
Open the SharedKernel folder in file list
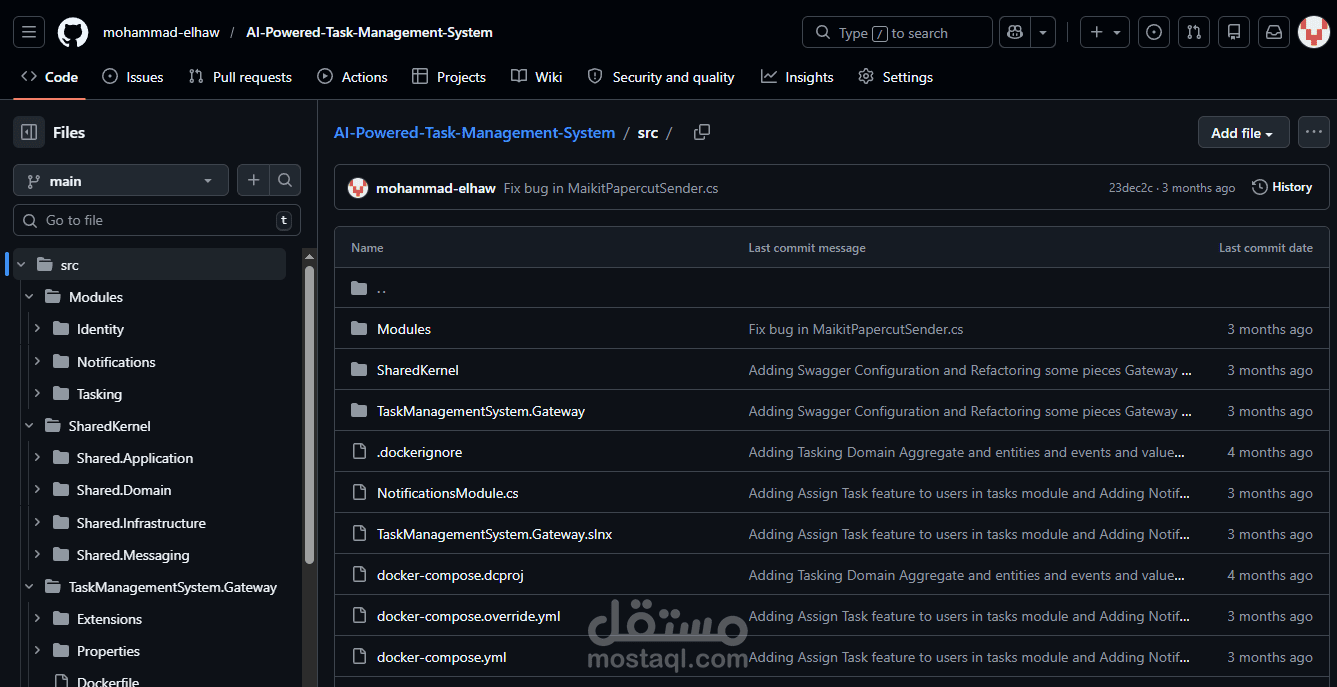pyautogui.click(x=418, y=370)
